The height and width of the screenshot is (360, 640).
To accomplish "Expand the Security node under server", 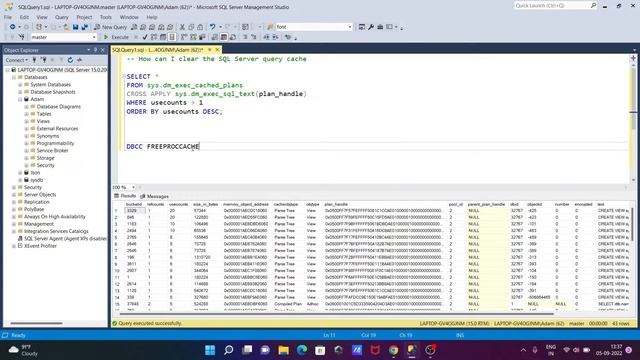I will coord(14,187).
